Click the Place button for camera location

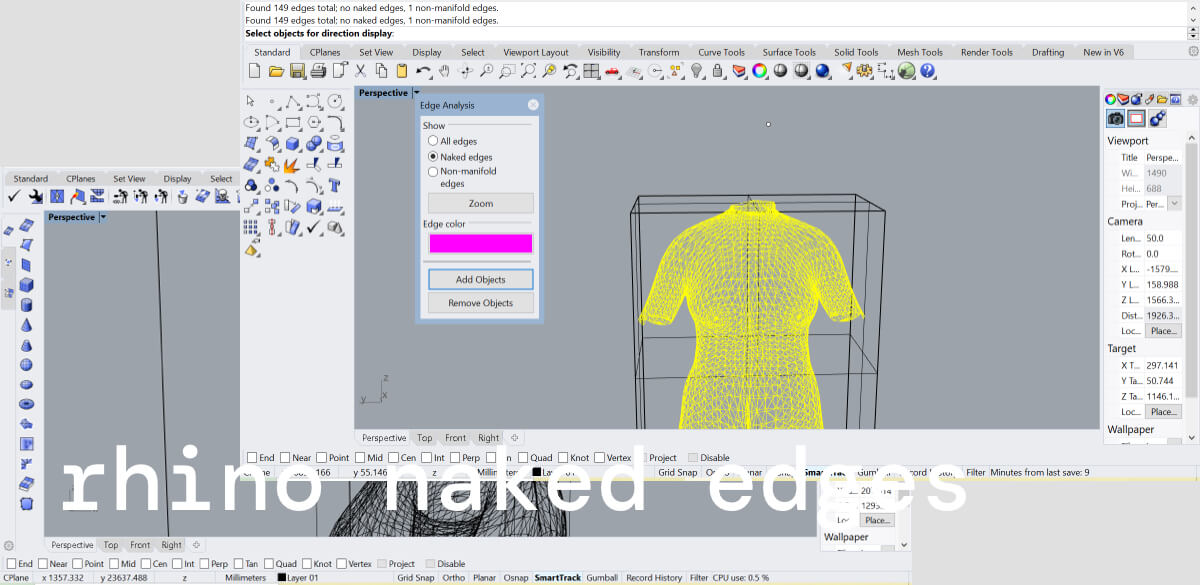[1163, 331]
